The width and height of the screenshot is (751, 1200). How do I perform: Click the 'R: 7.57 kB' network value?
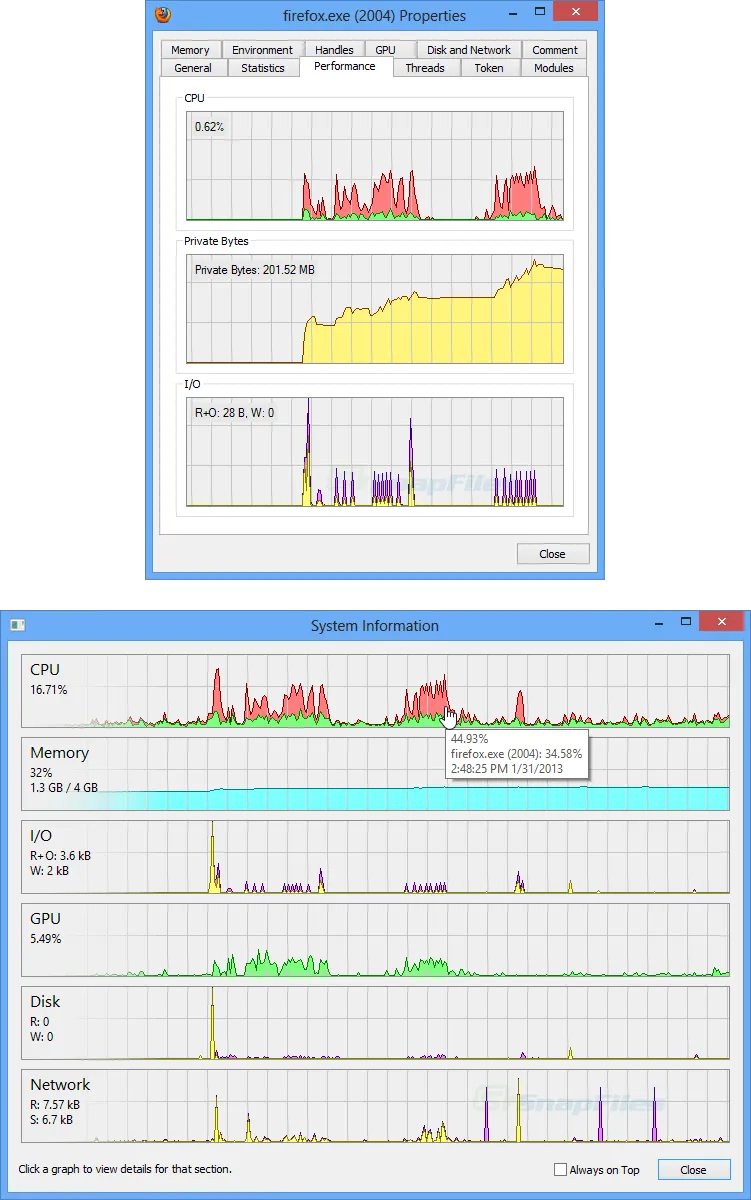(x=55, y=1105)
